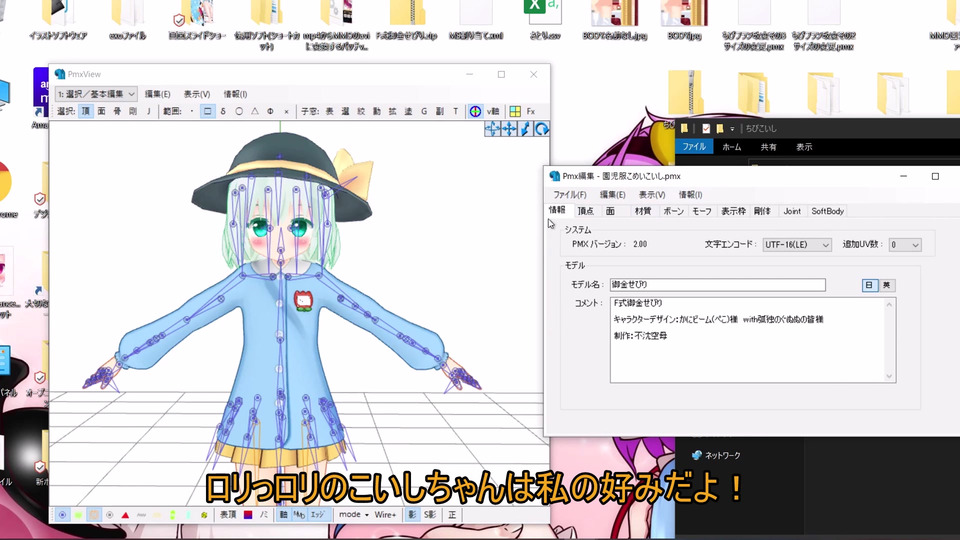Click the second four-way move arrows icon
This screenshot has width=960, height=540.
click(509, 129)
